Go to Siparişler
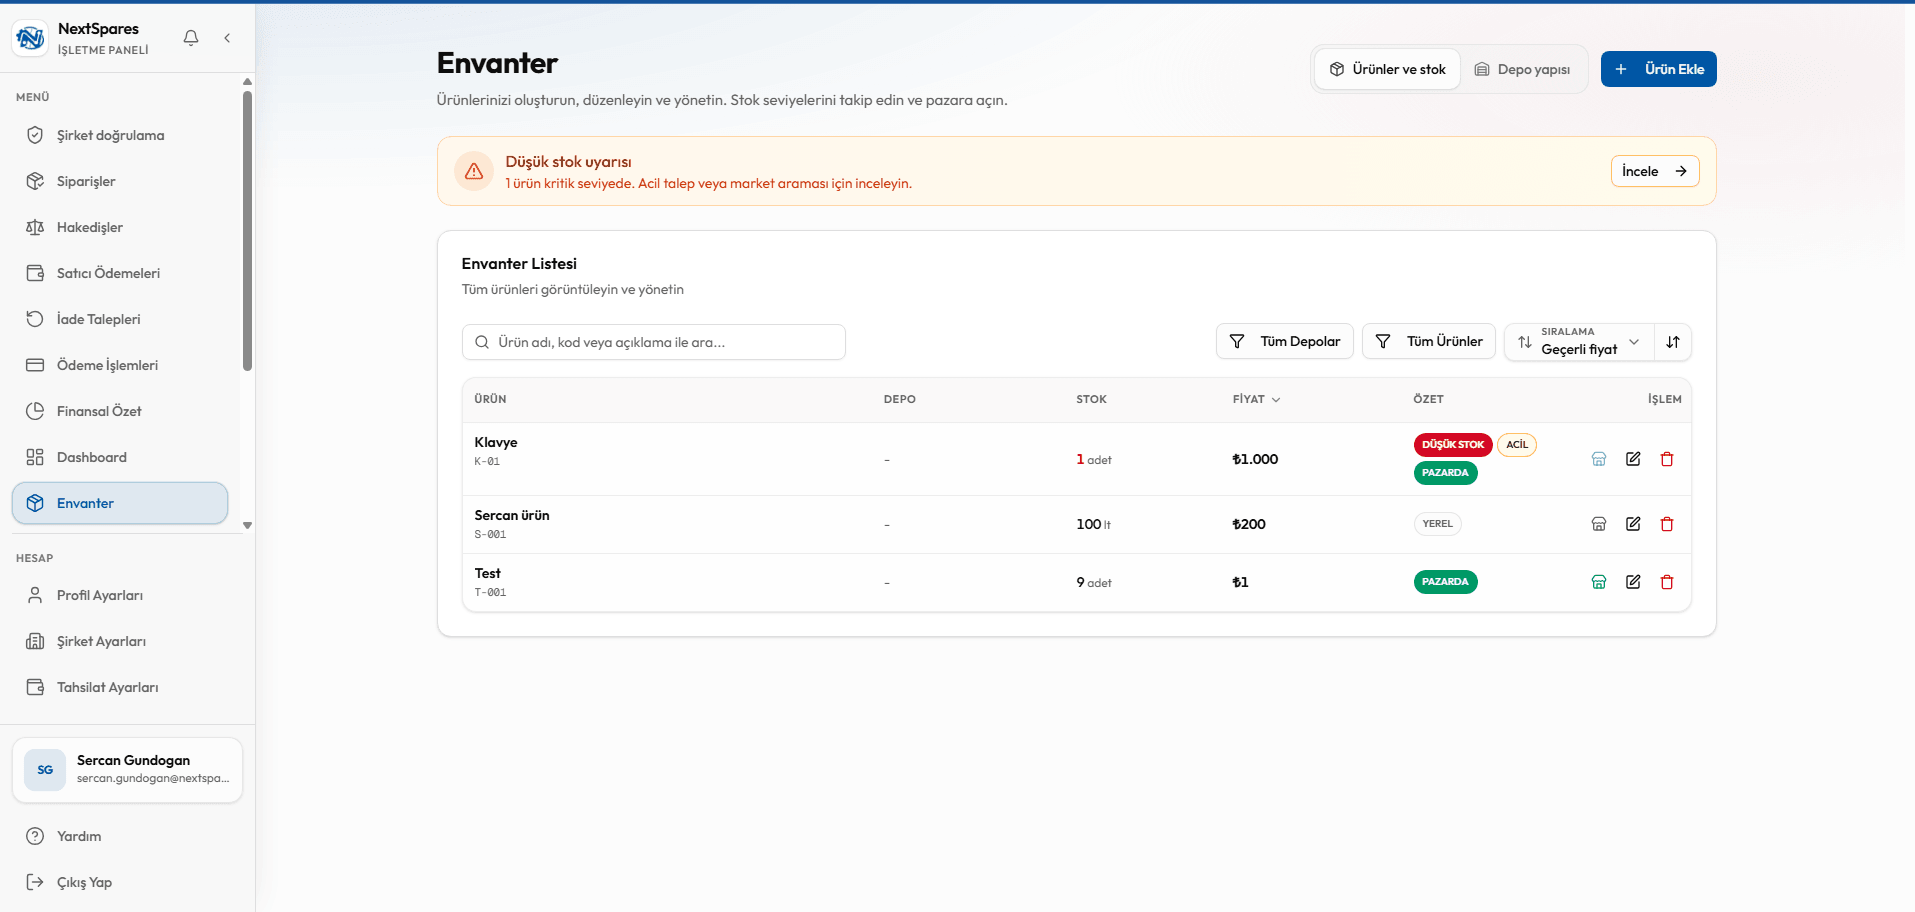The width and height of the screenshot is (1915, 912). point(120,181)
